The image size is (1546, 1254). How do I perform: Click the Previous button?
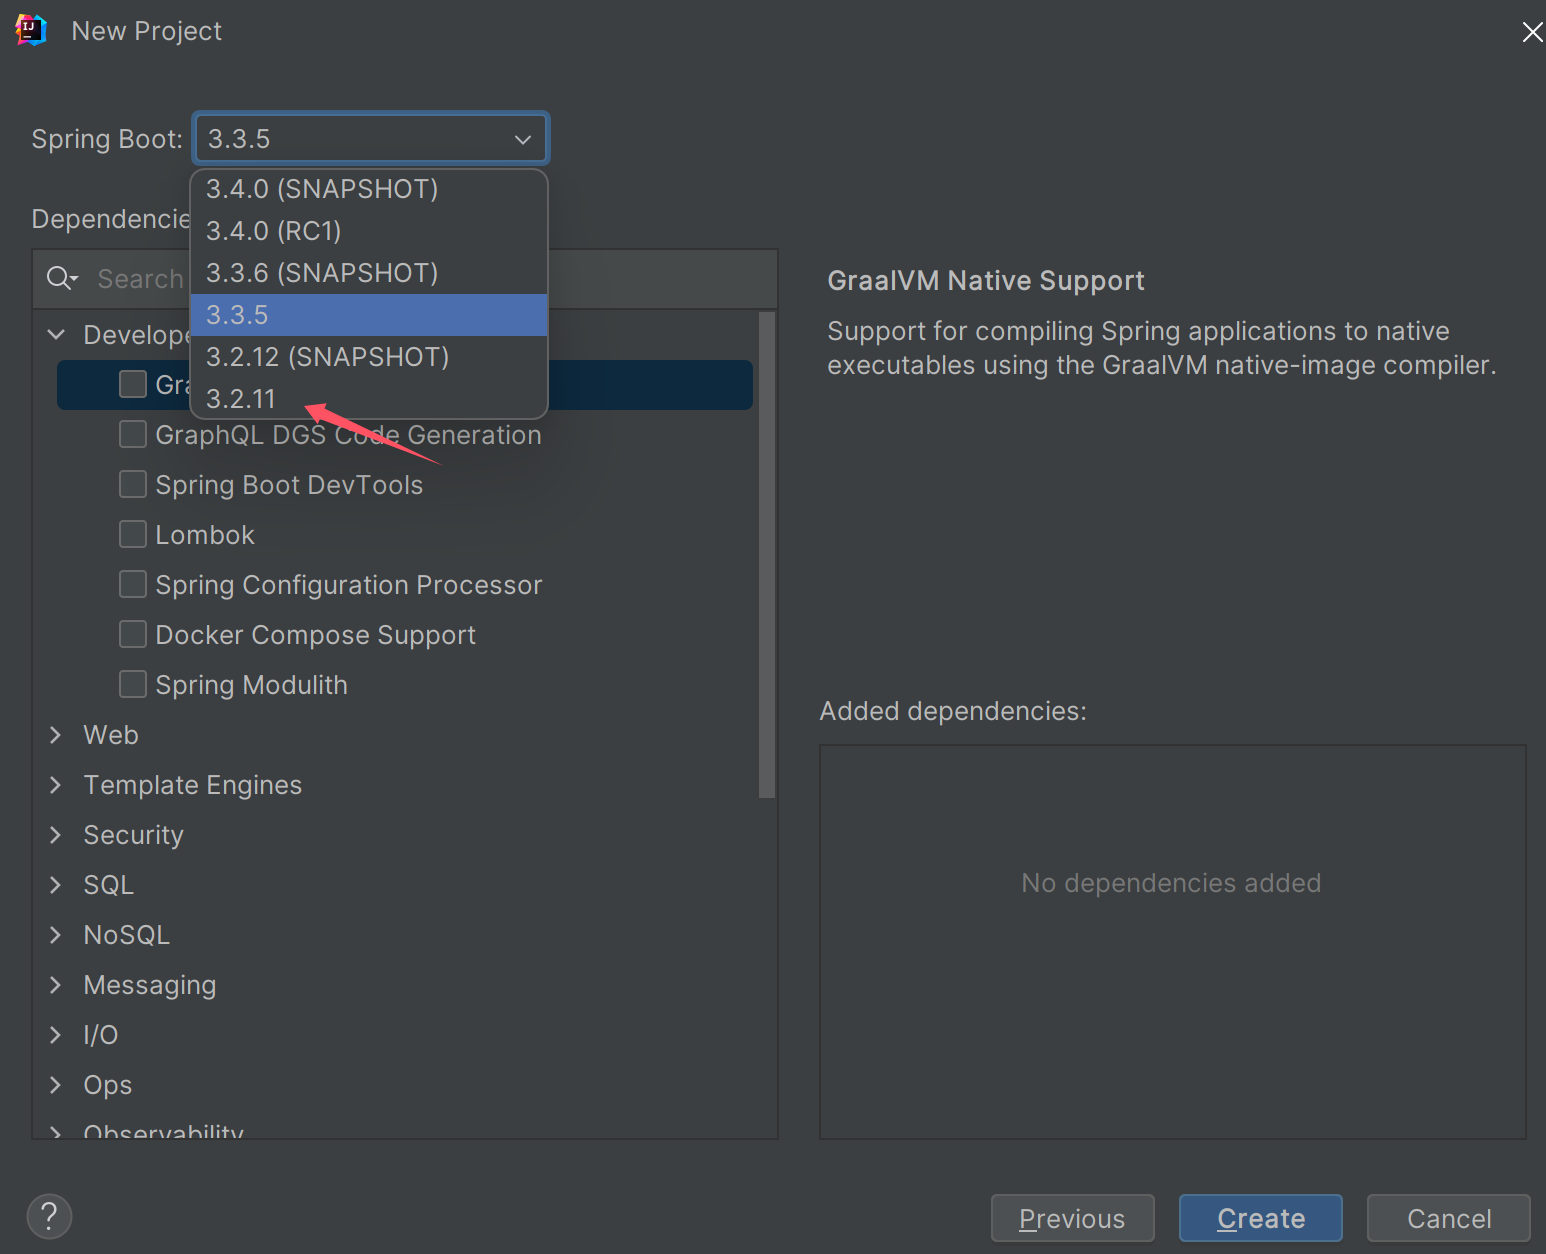point(1072,1218)
